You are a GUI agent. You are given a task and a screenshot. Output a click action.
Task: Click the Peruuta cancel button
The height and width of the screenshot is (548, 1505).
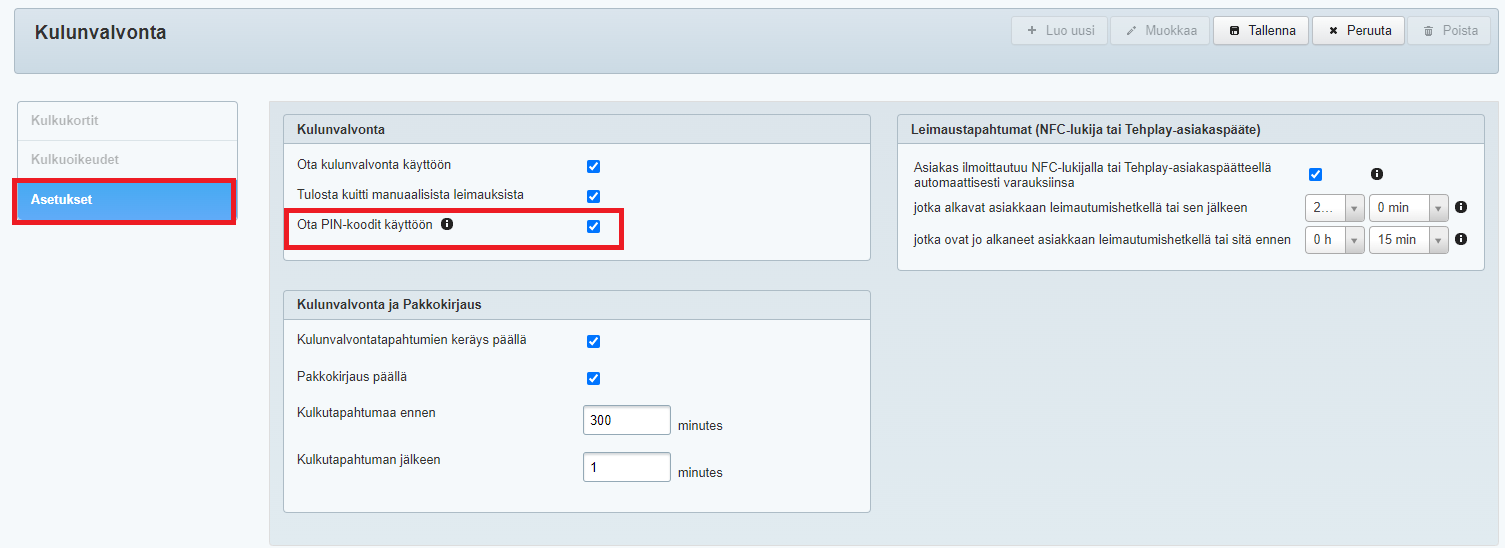tap(1358, 31)
